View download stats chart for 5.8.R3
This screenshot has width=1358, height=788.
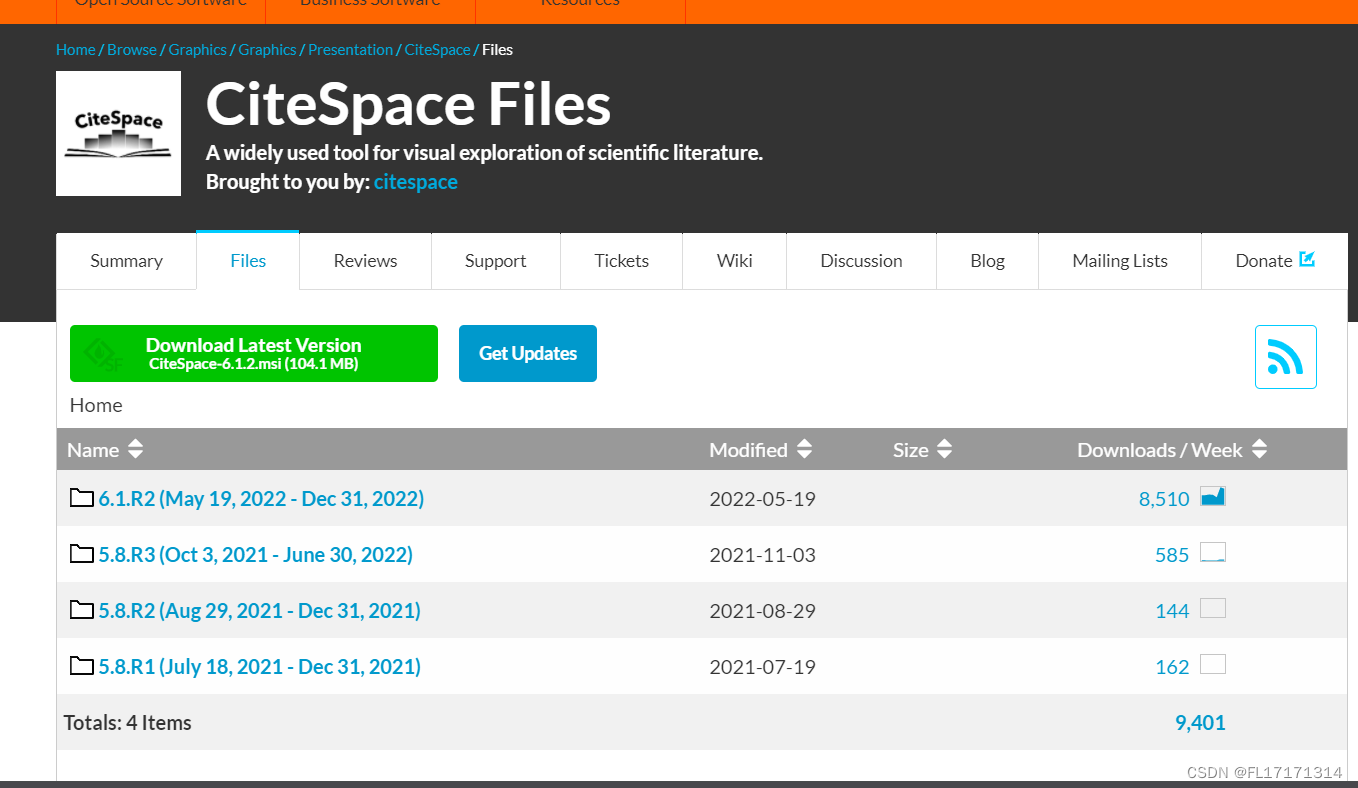[x=1213, y=552]
